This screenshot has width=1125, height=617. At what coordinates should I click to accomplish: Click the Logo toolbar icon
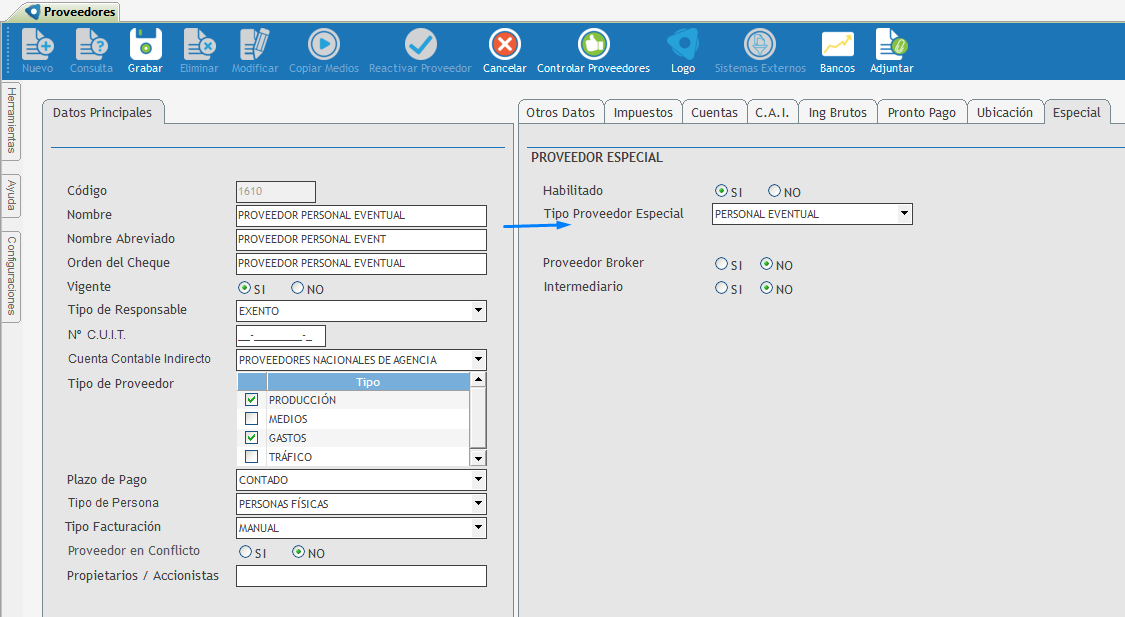tap(683, 45)
